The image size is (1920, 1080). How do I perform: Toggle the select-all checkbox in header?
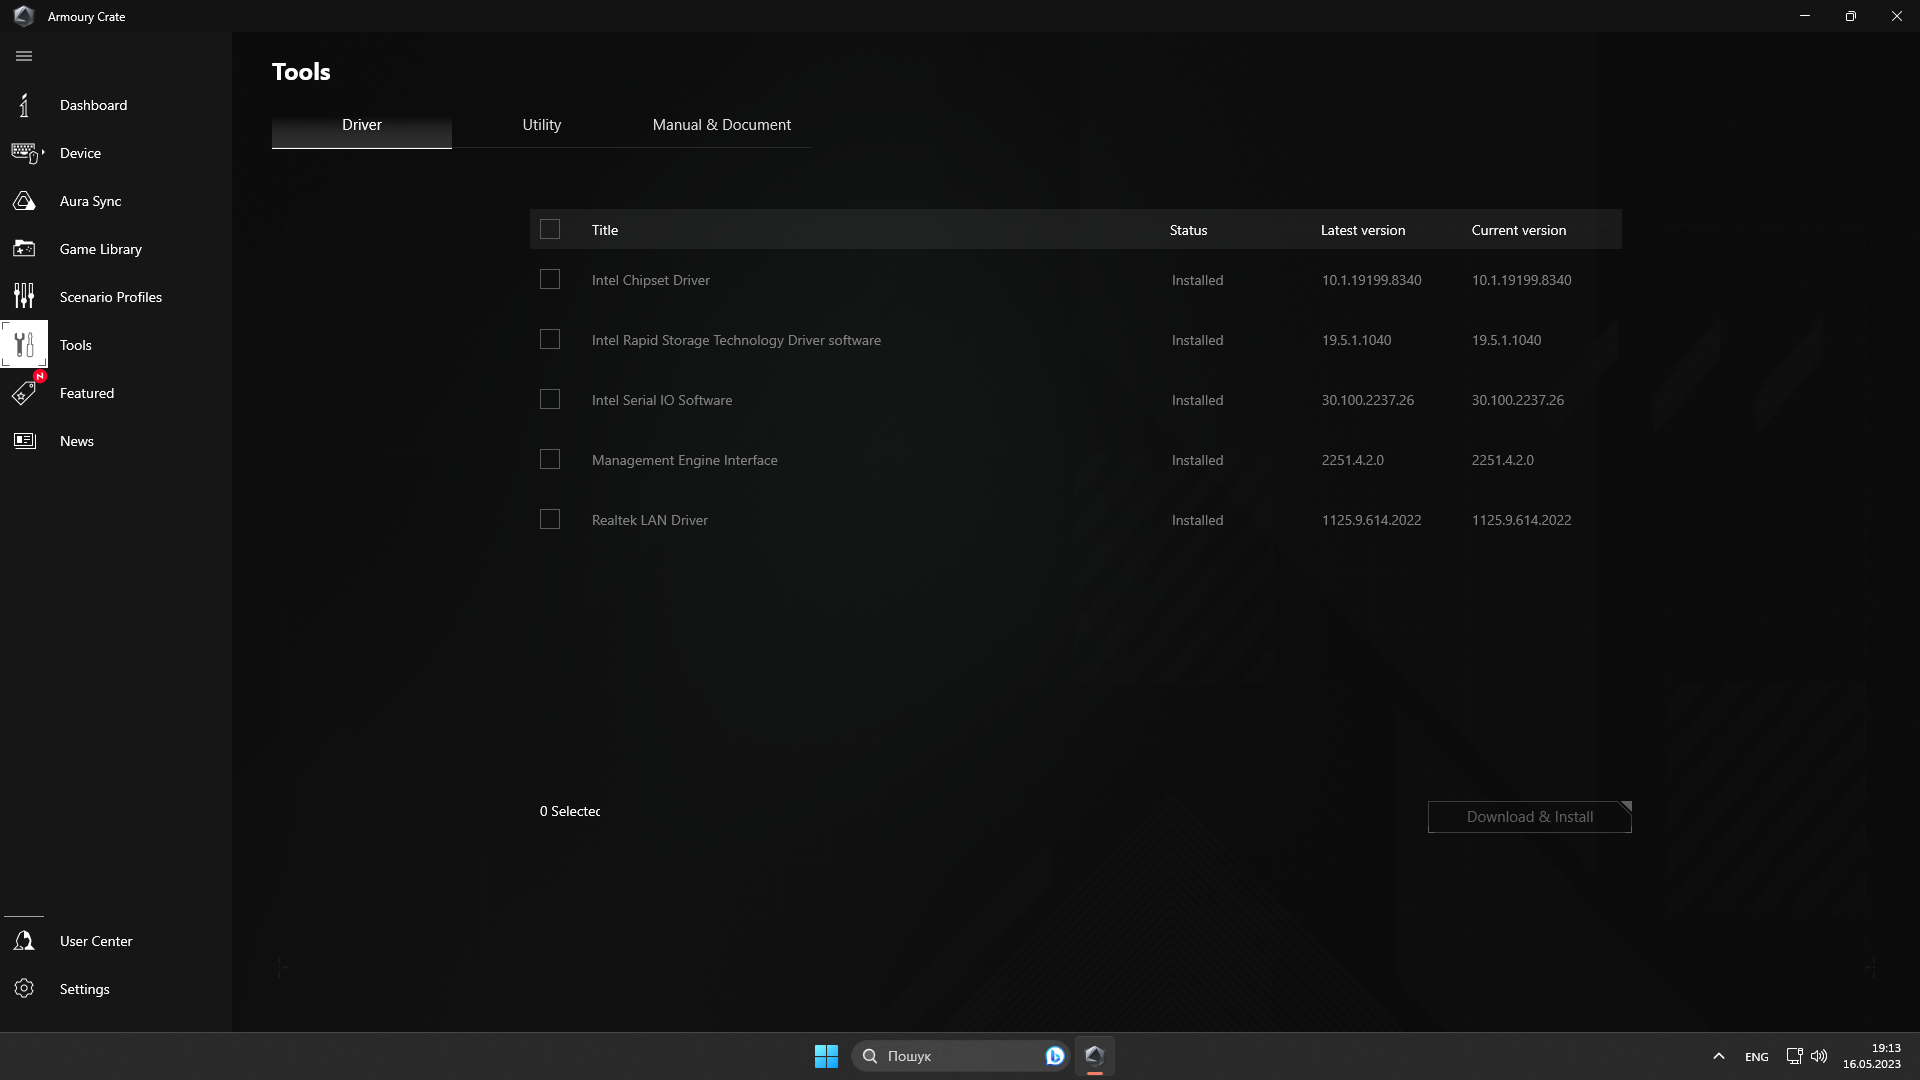pos(550,230)
